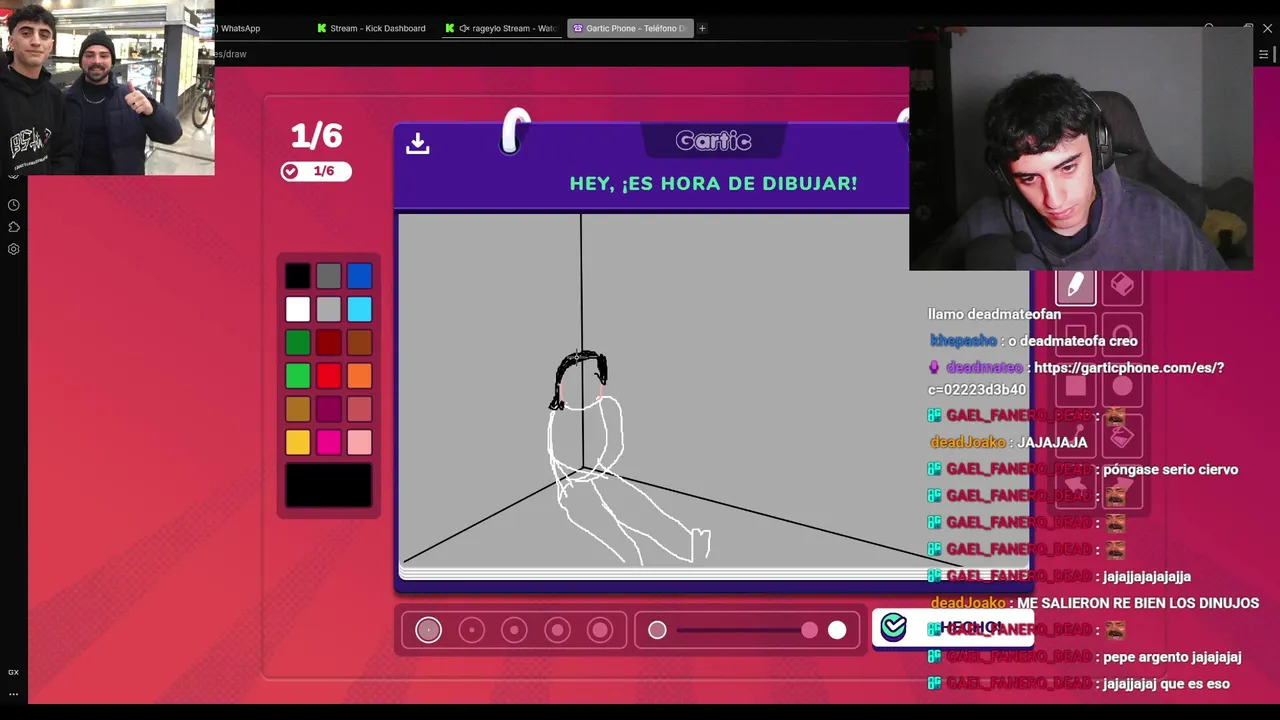Click the Gartic logo header
Image resolution: width=1280 pixels, height=720 pixels.
click(713, 141)
